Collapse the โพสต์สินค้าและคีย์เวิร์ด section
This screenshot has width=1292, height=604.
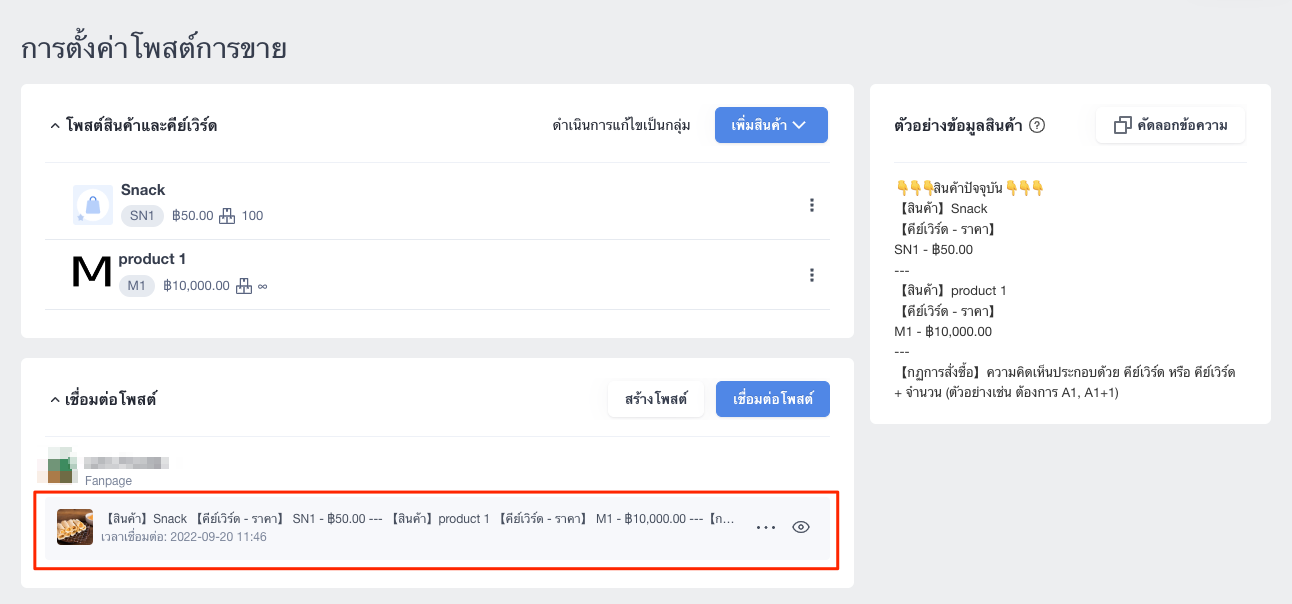tap(54, 126)
